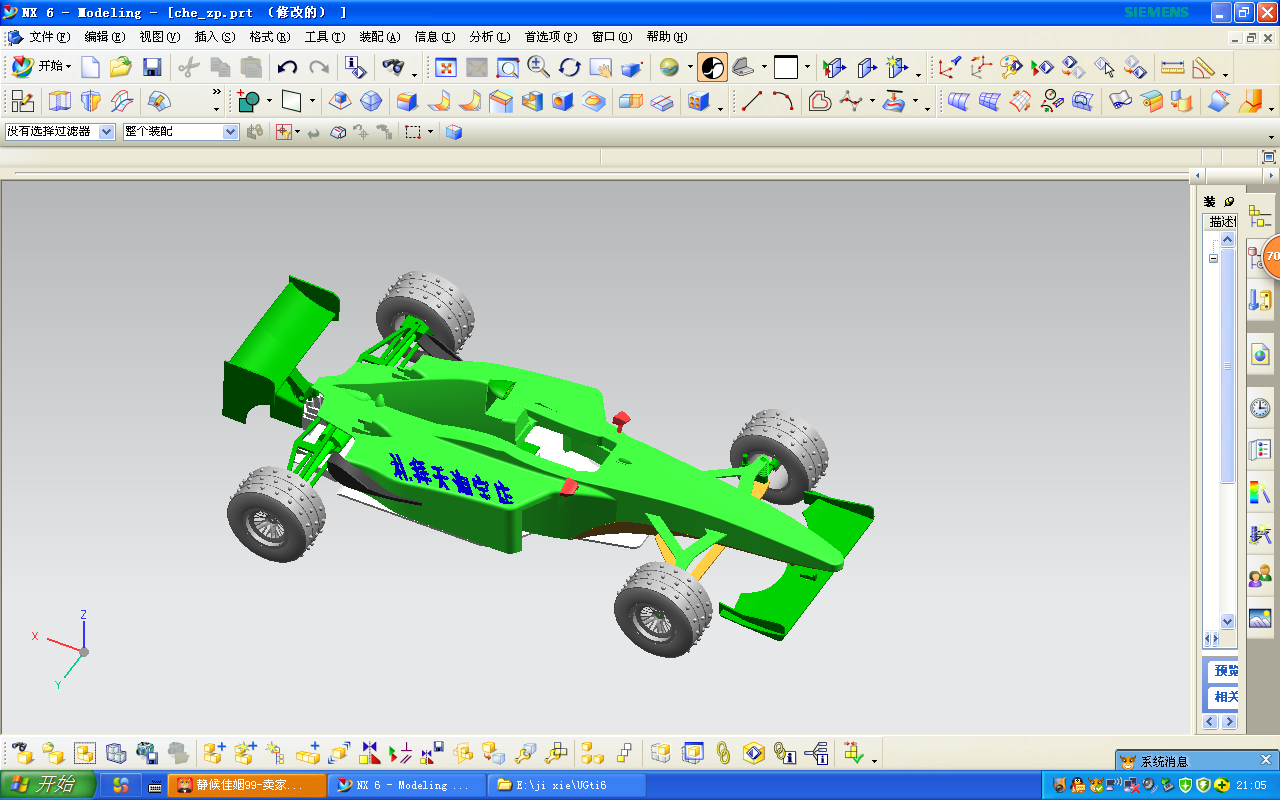Toggle the highlighted black-white shading mode button

(x=712, y=68)
